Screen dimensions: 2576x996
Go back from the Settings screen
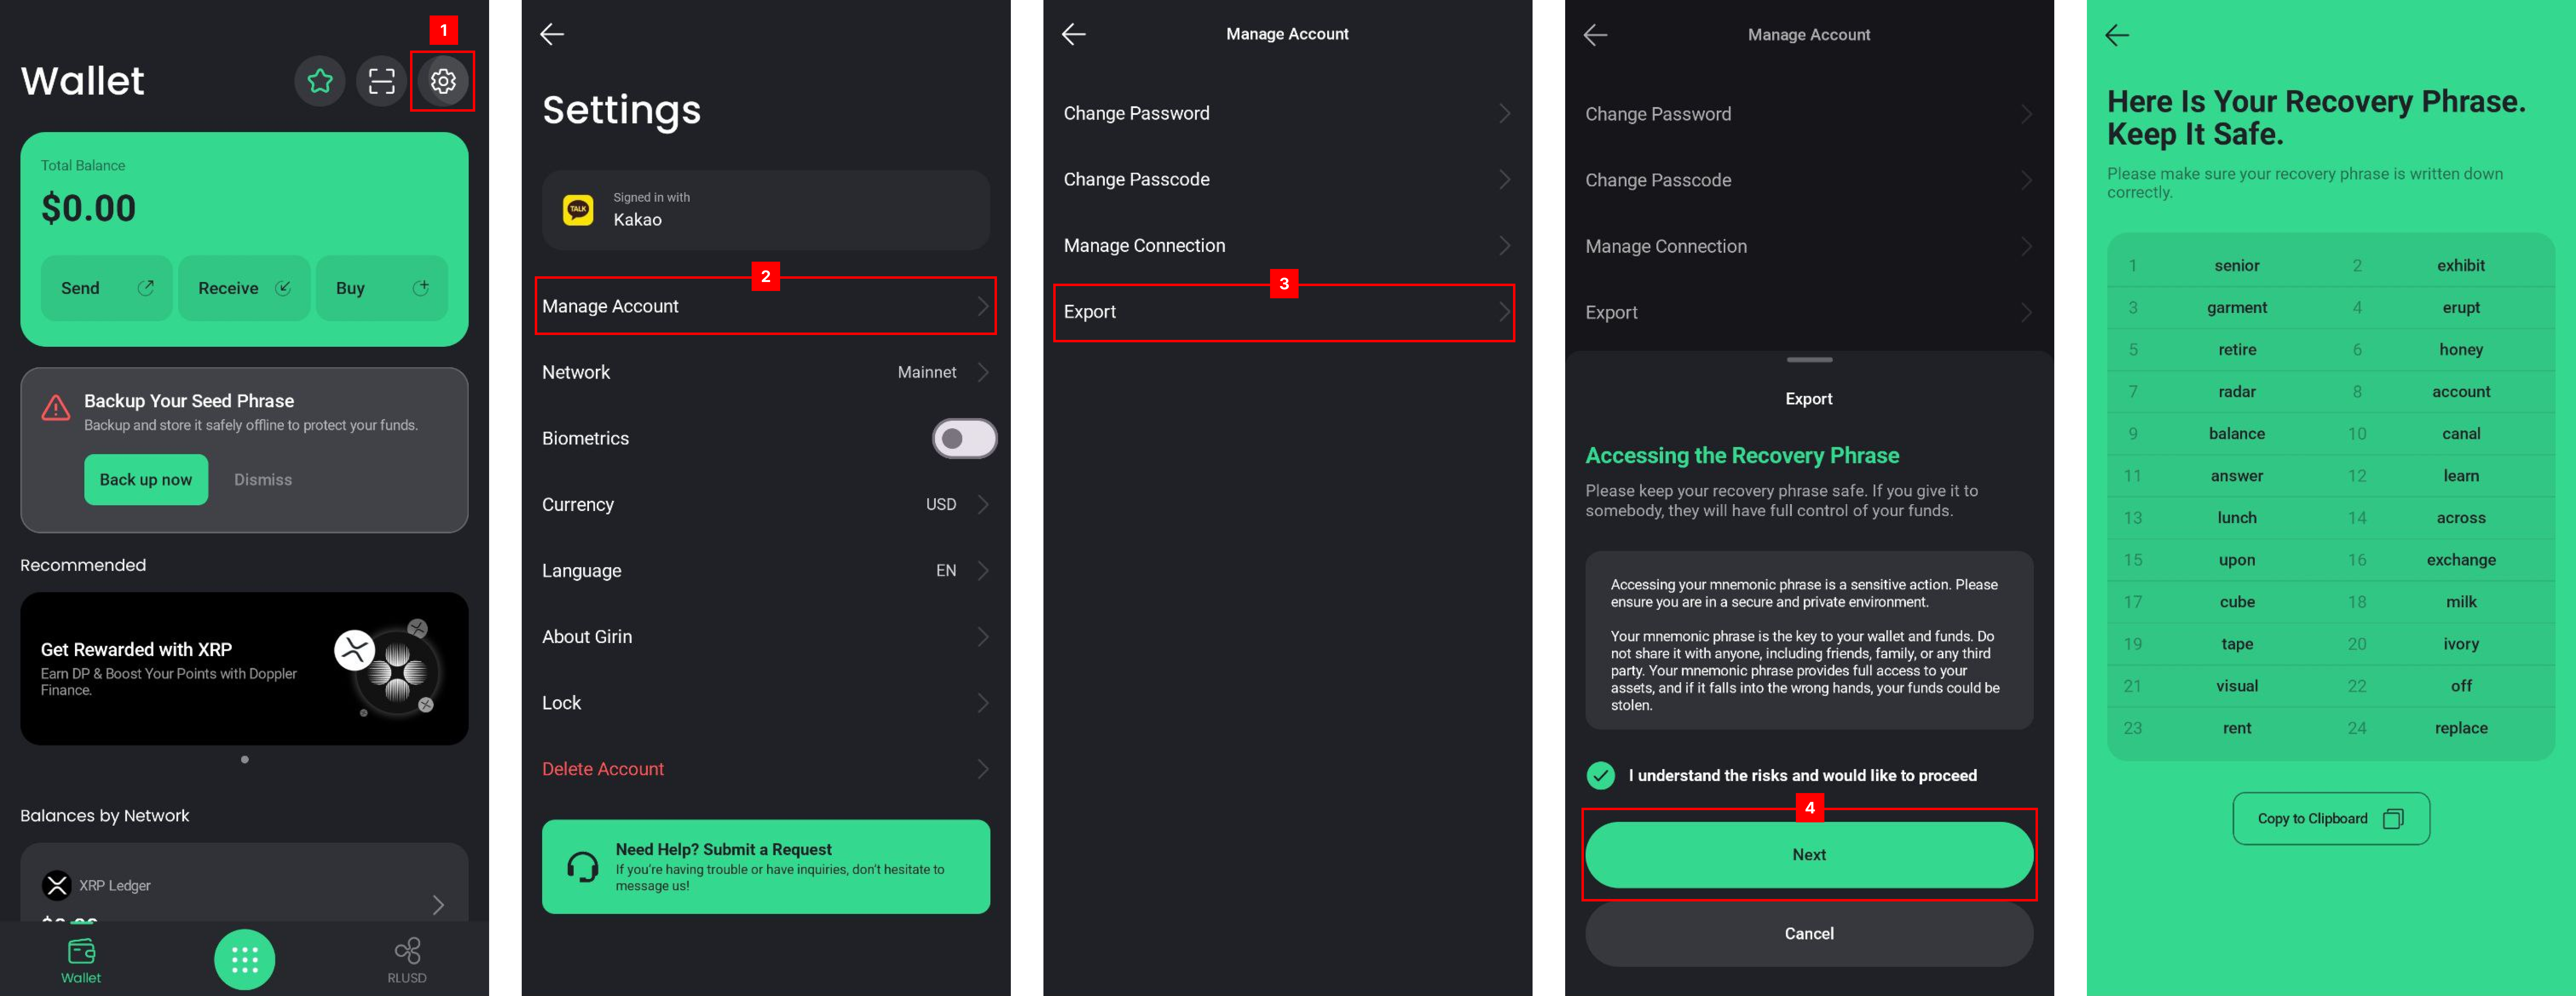552,34
